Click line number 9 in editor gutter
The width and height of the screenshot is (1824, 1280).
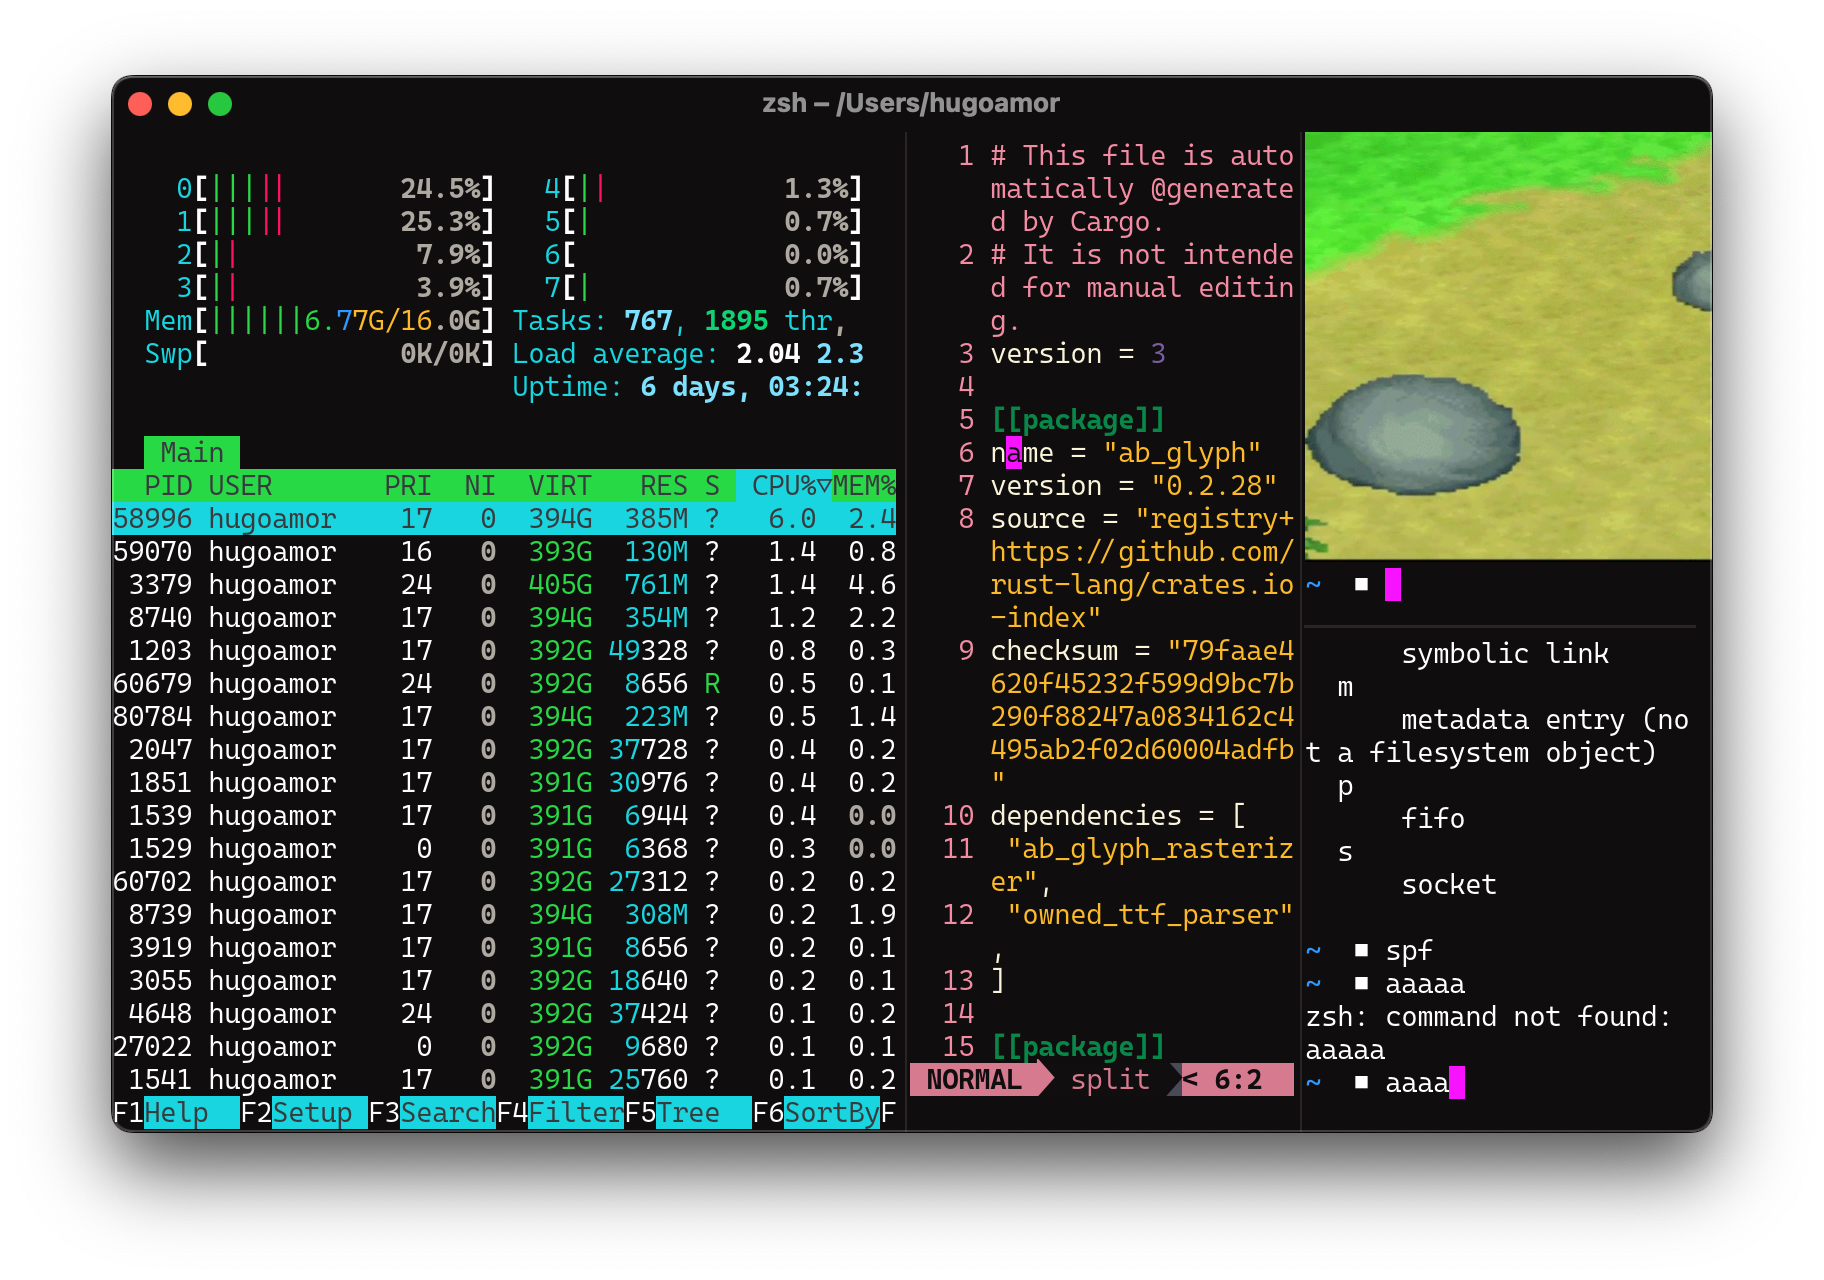point(966,650)
